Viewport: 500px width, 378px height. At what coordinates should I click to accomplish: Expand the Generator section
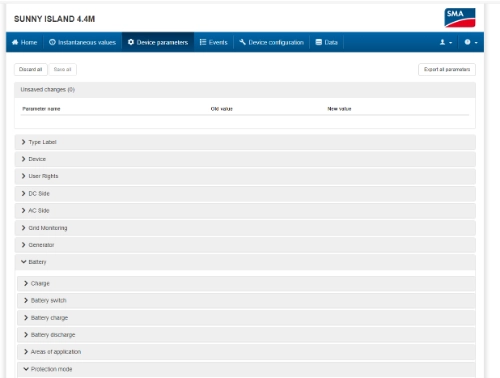[245, 245]
